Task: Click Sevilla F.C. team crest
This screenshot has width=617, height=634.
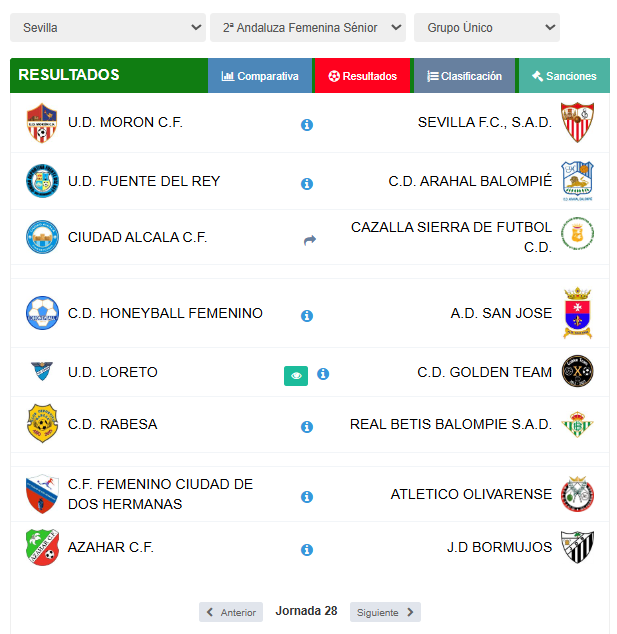Action: [577, 123]
